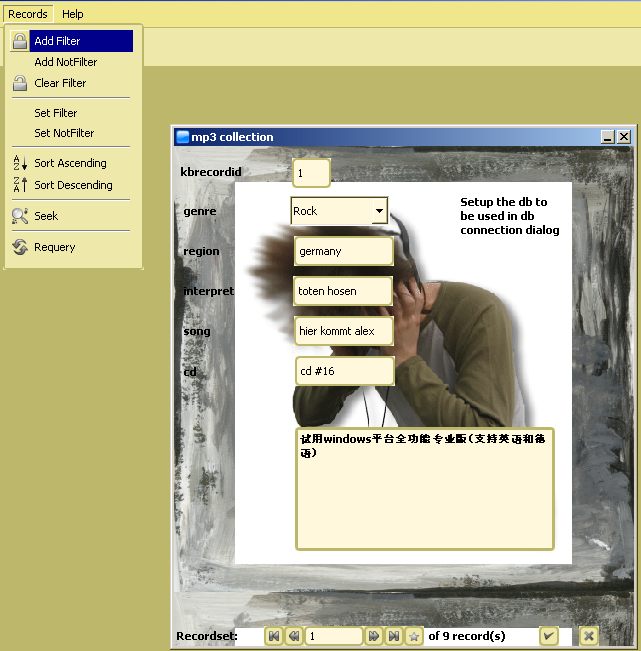Confirm changes with the checkmark button
Viewport: 641px width, 651px height.
548,636
